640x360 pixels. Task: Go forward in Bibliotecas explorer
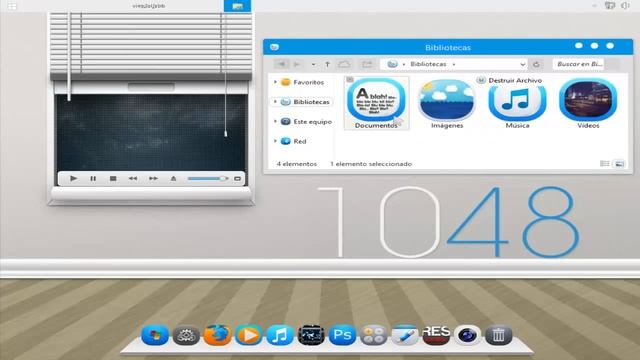point(297,64)
